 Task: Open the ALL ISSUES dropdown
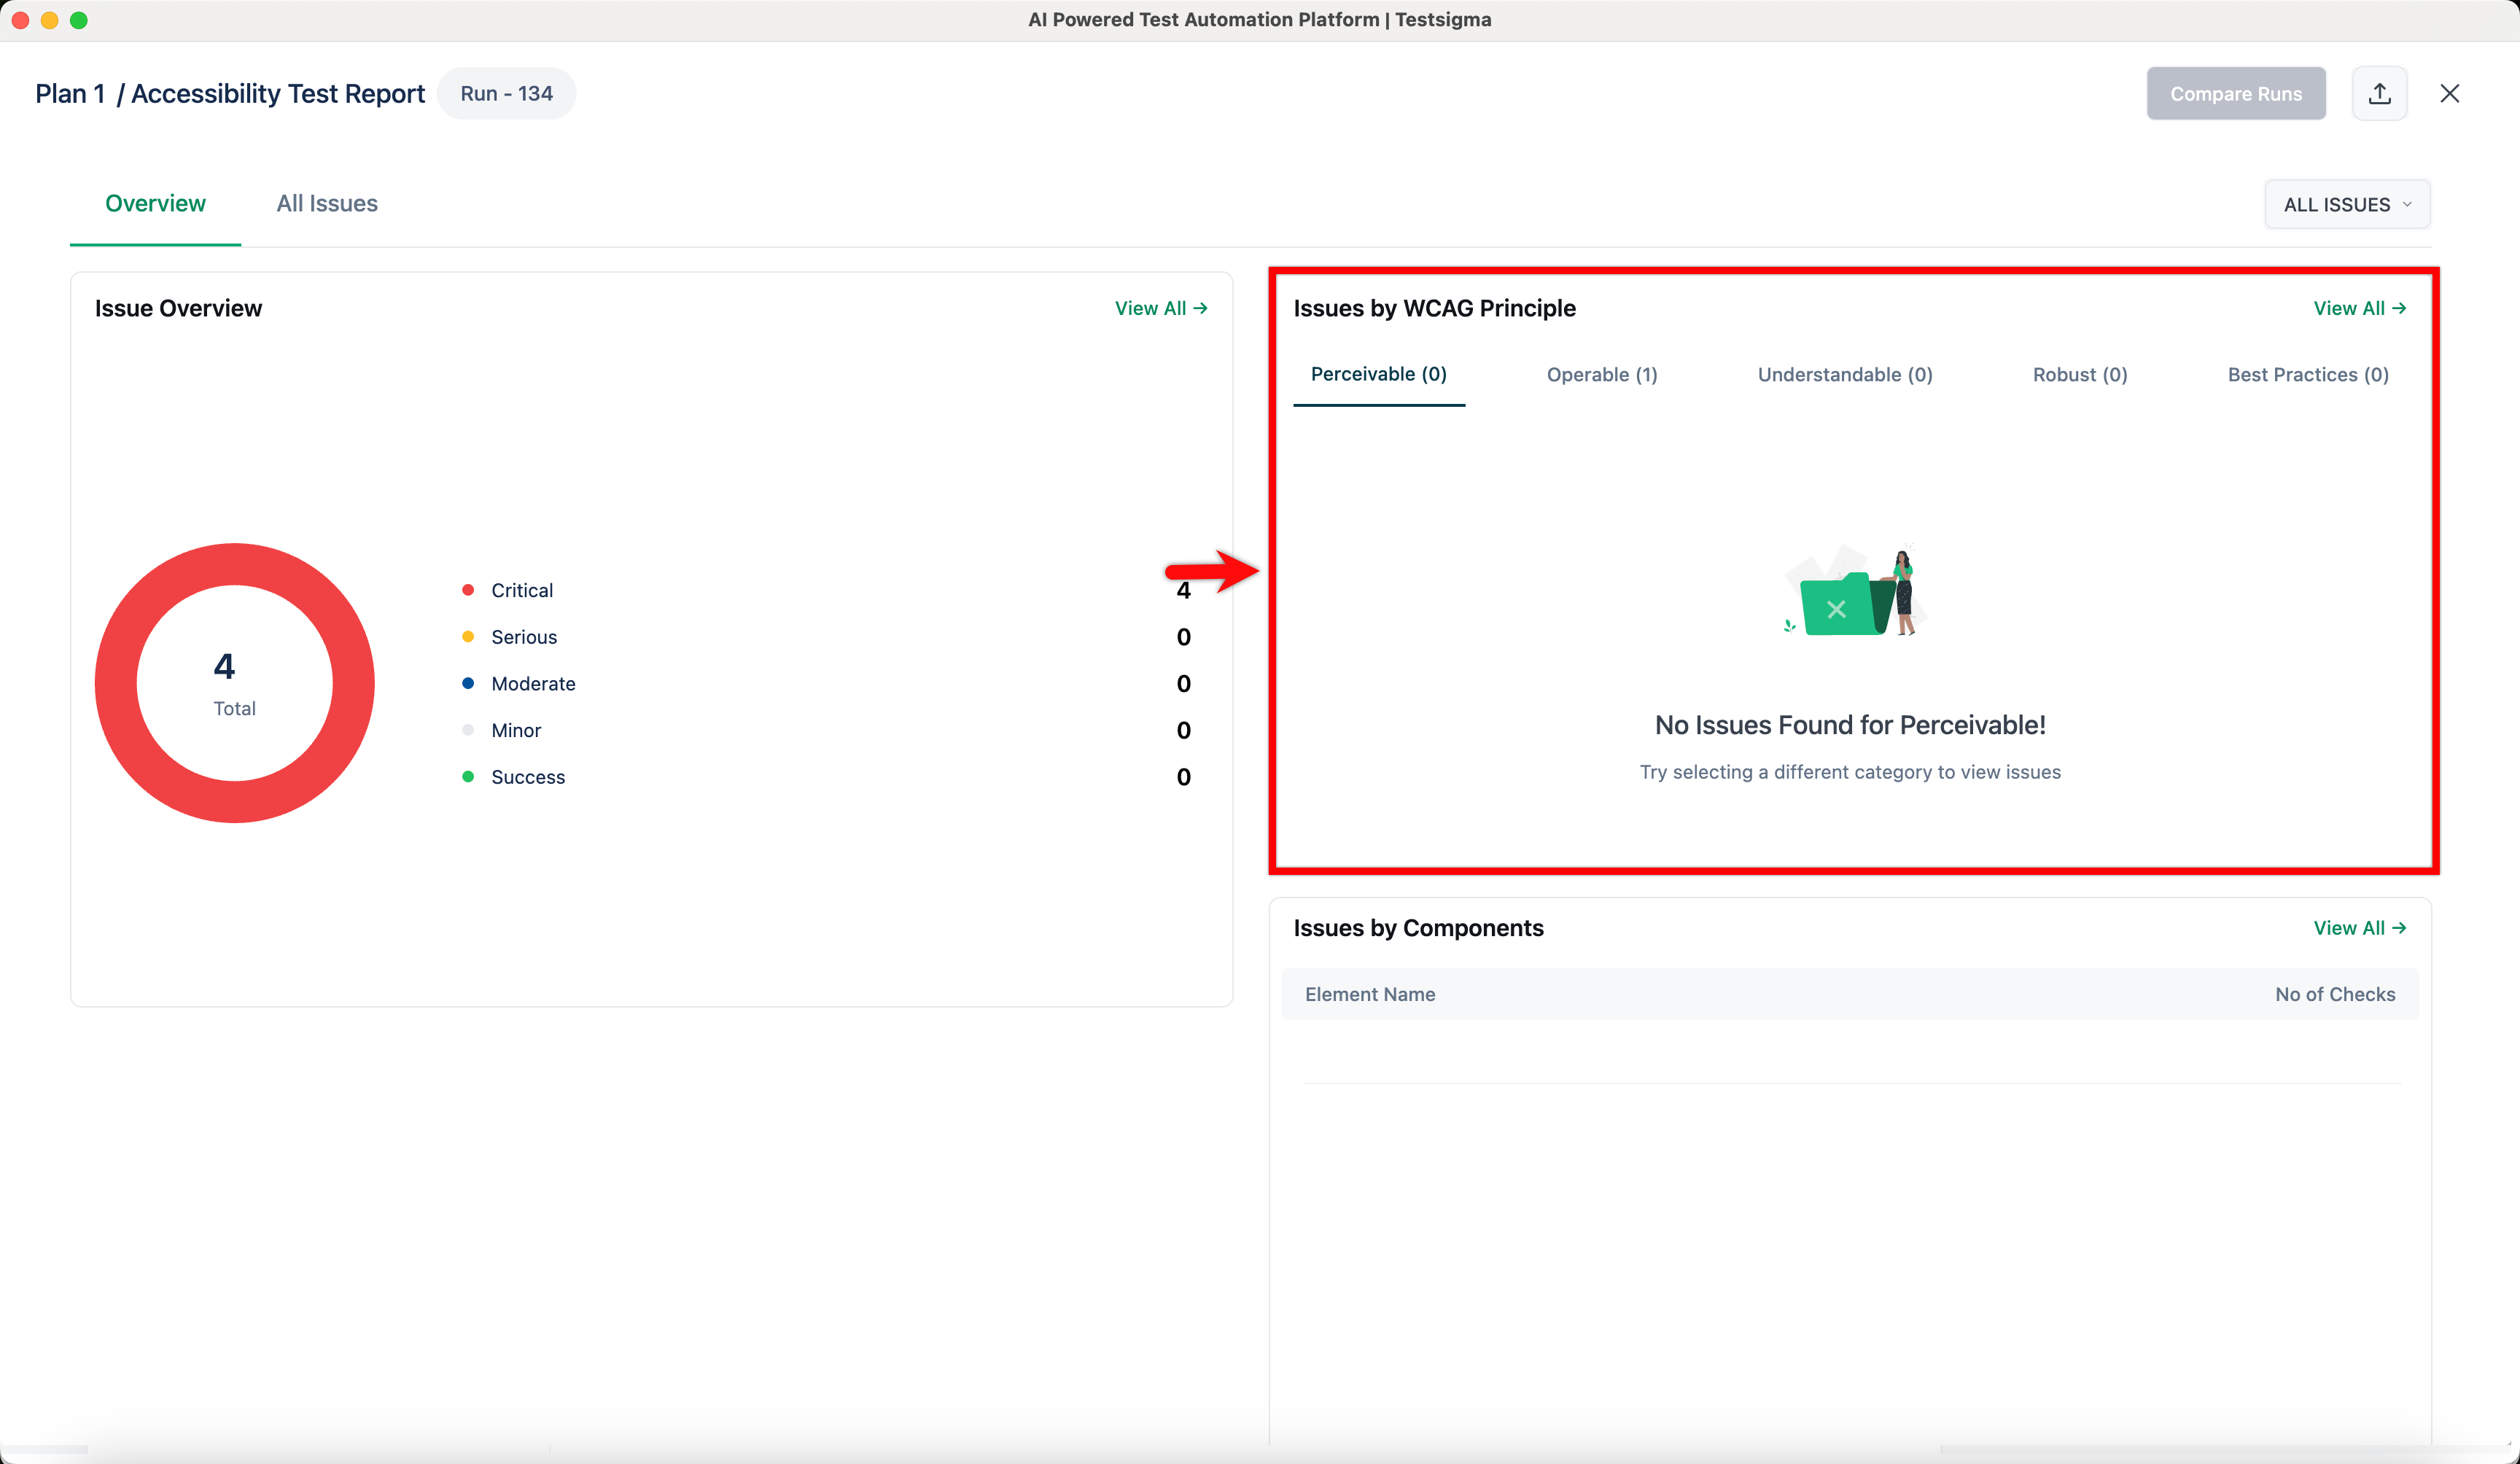[2346, 205]
